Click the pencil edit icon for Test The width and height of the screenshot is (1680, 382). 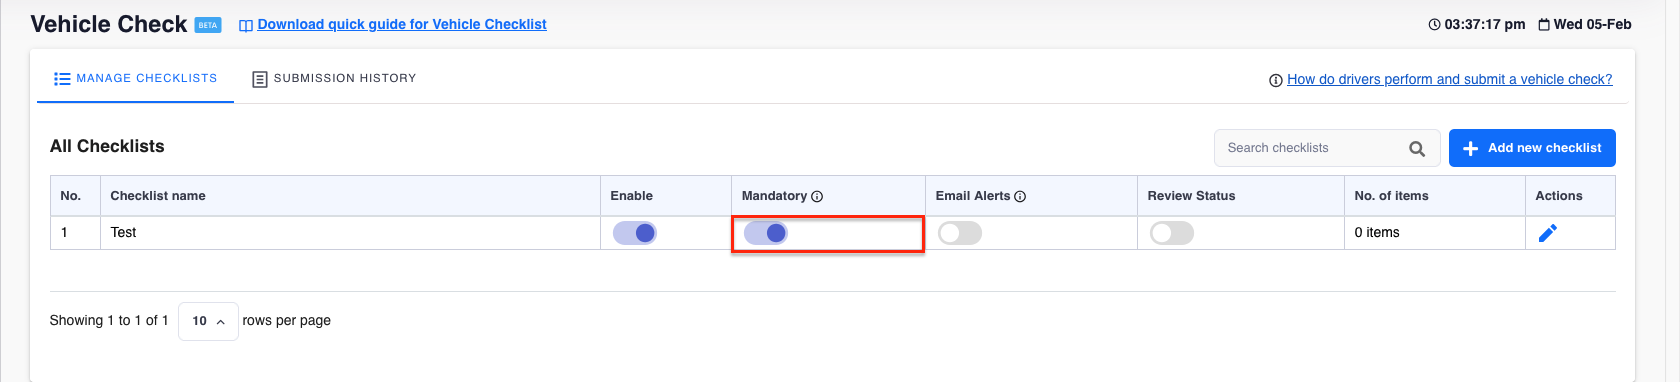tap(1547, 233)
